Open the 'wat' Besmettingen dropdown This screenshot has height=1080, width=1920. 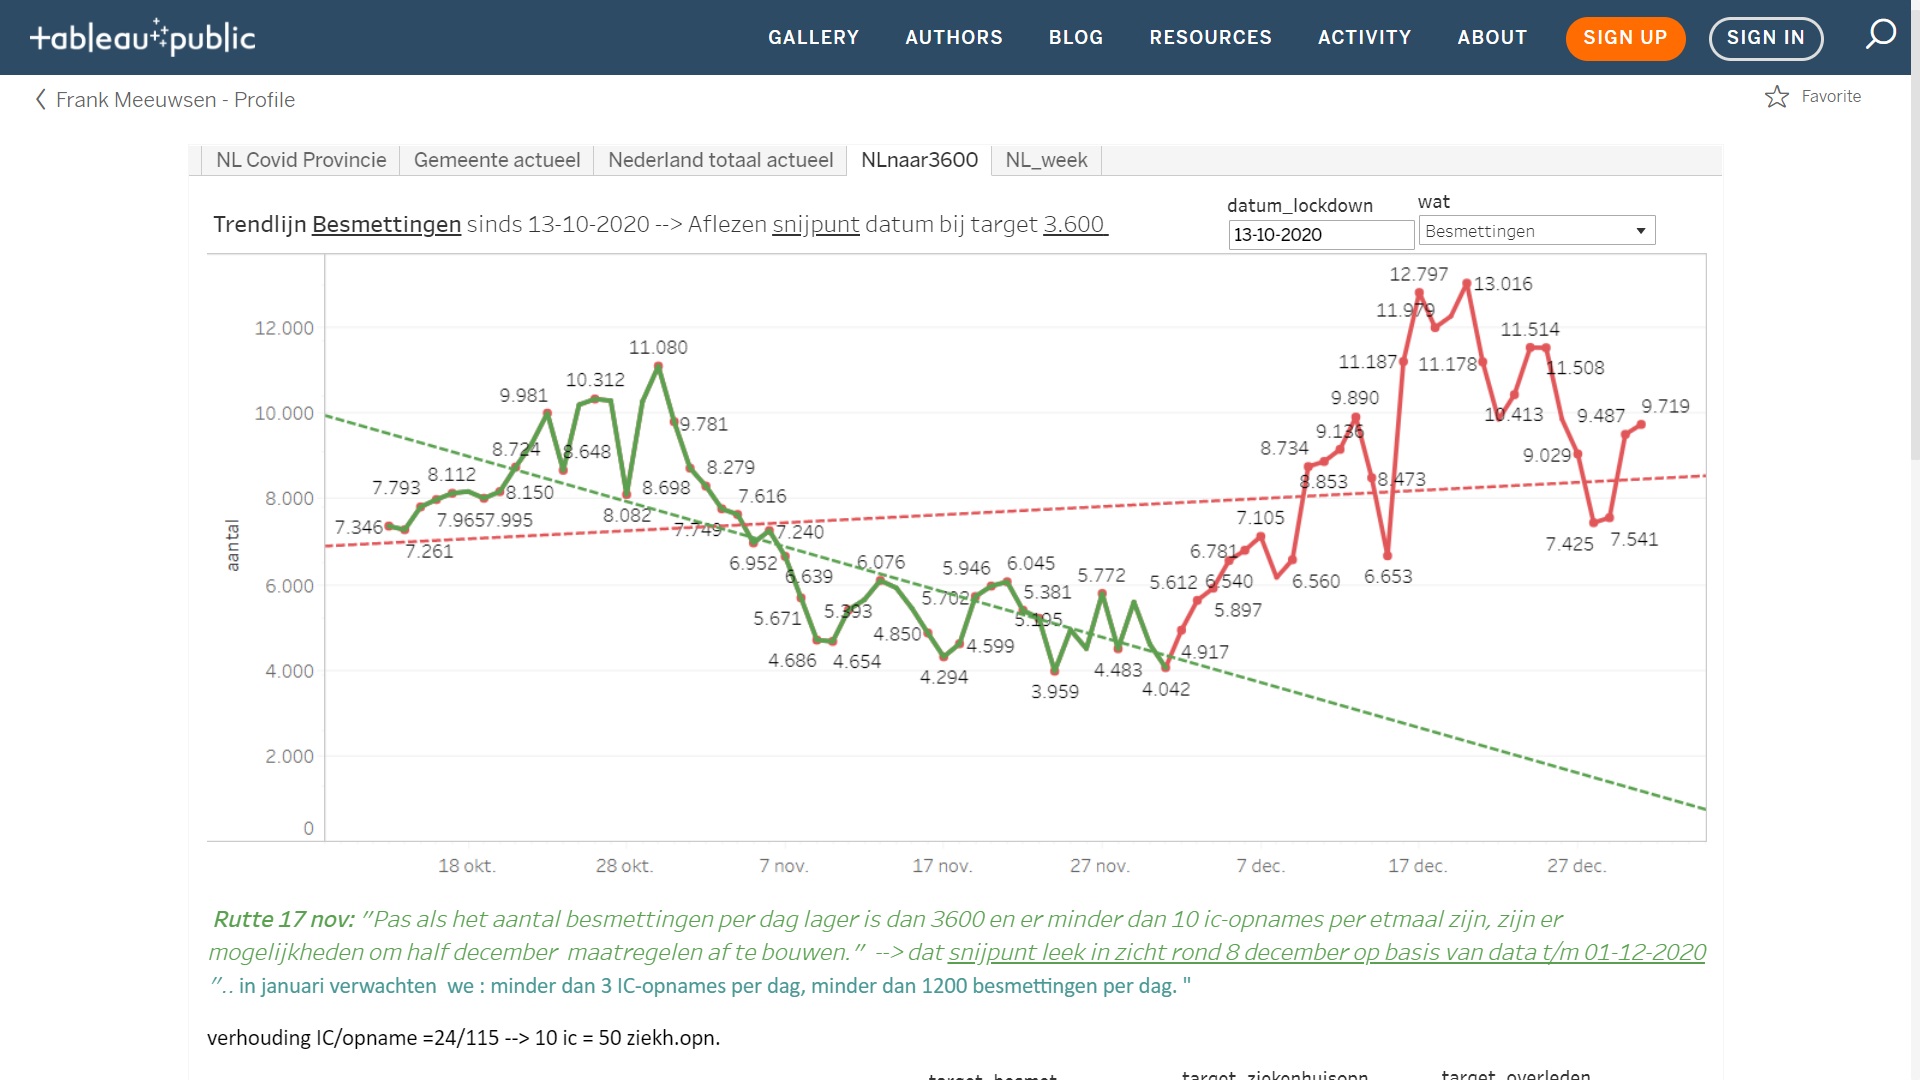tap(1536, 231)
